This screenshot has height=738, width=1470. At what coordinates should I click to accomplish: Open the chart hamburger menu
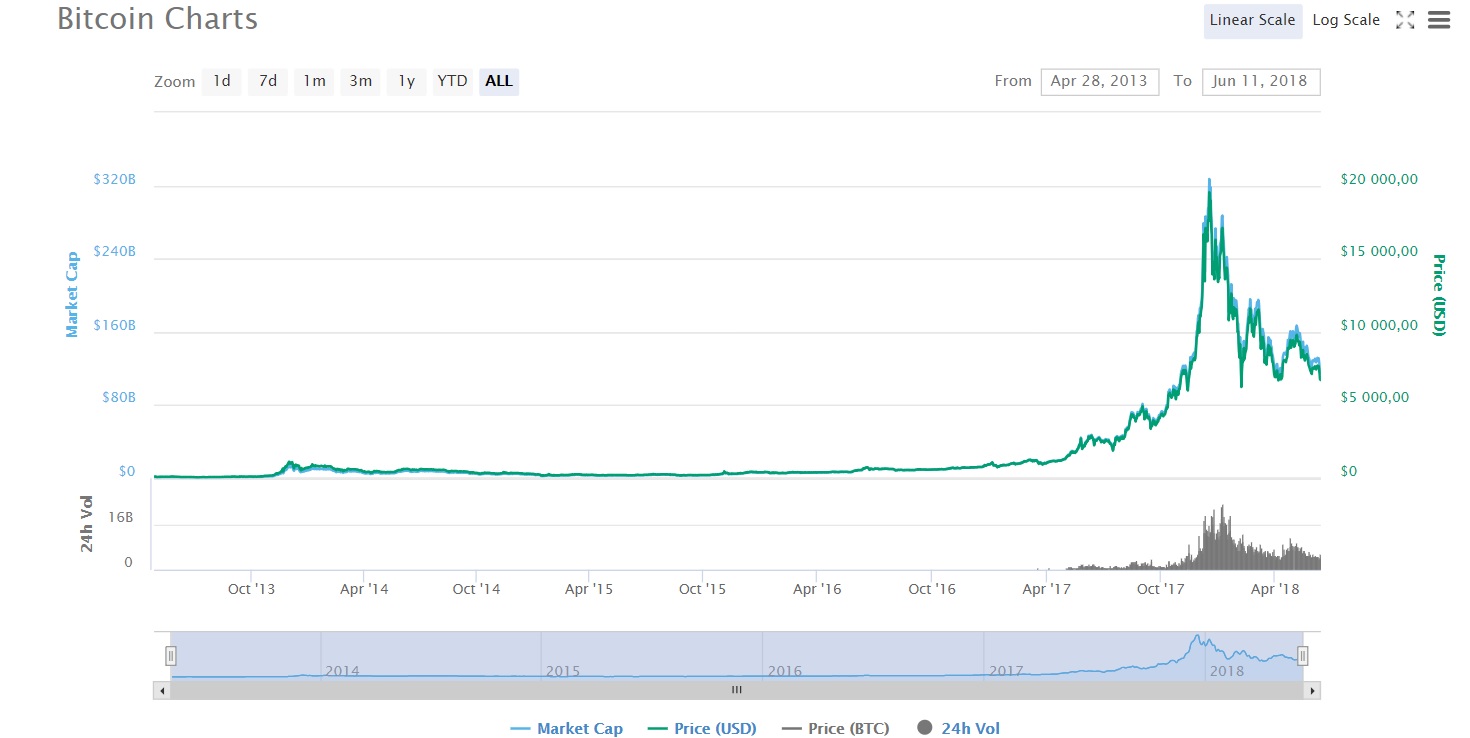coord(1438,20)
